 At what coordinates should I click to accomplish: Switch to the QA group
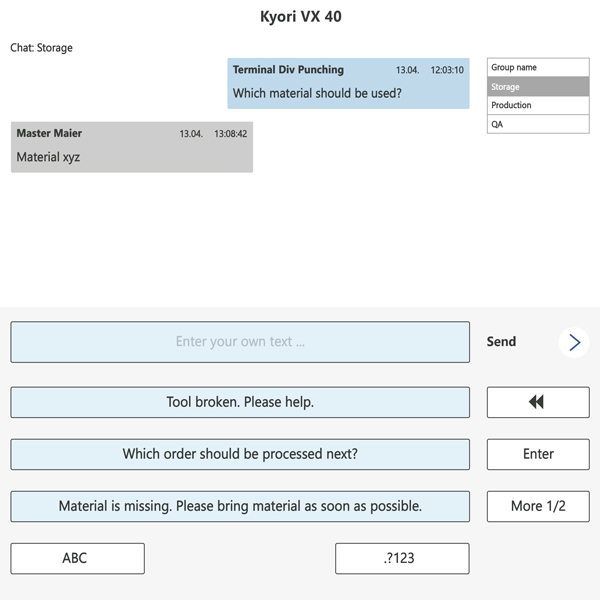click(538, 124)
